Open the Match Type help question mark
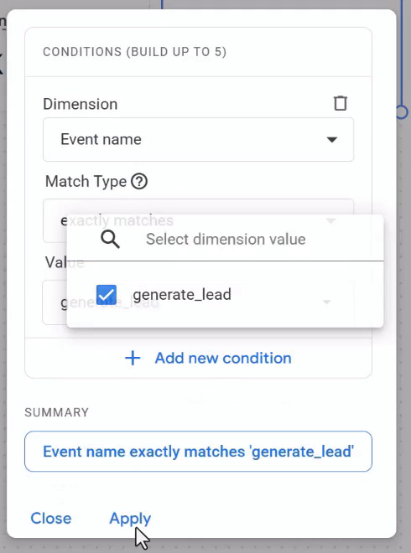The height and width of the screenshot is (553, 411). [139, 182]
